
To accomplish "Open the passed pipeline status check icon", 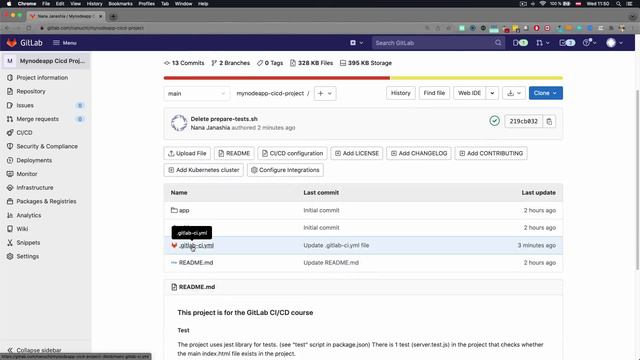I will (x=494, y=121).
